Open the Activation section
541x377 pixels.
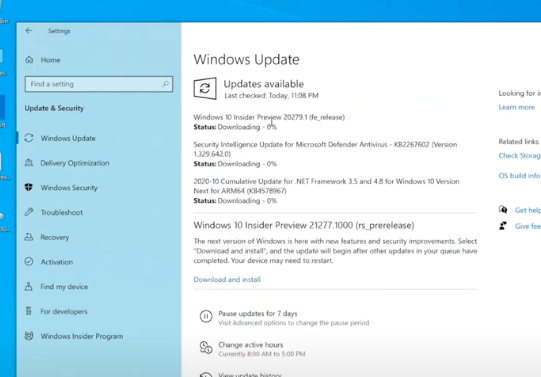click(57, 262)
